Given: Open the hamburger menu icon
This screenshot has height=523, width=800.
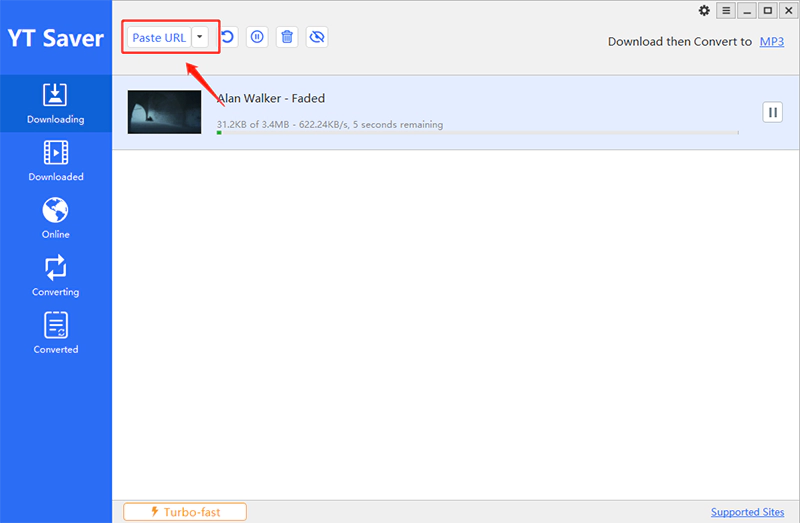Looking at the screenshot, I should [726, 11].
